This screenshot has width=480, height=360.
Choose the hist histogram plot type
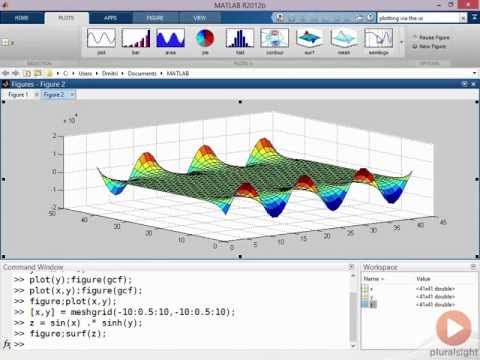coord(240,42)
